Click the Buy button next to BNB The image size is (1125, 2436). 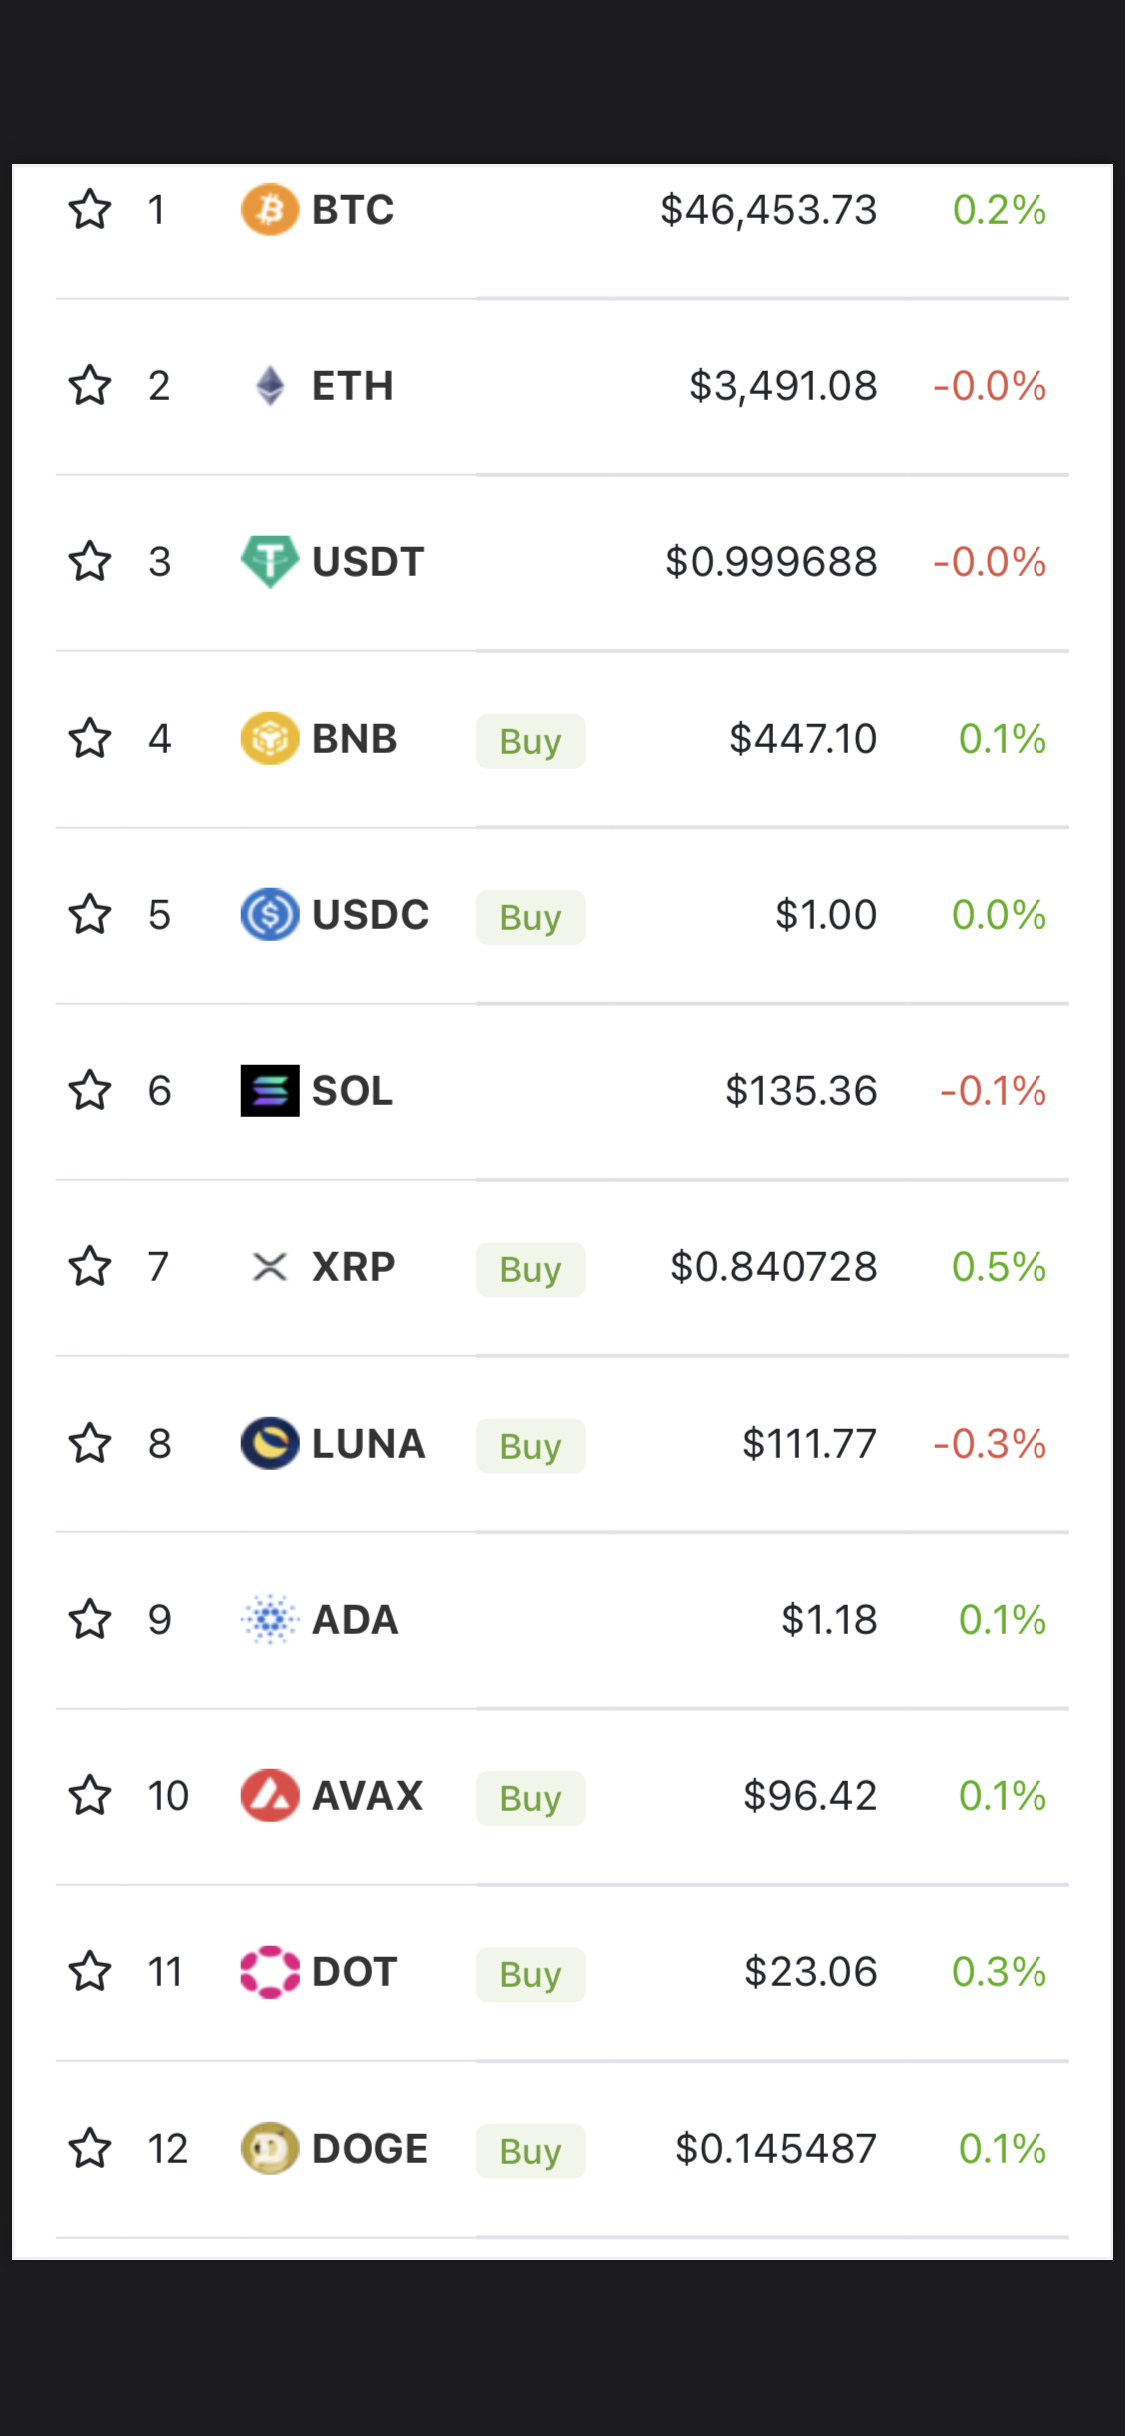click(x=531, y=741)
